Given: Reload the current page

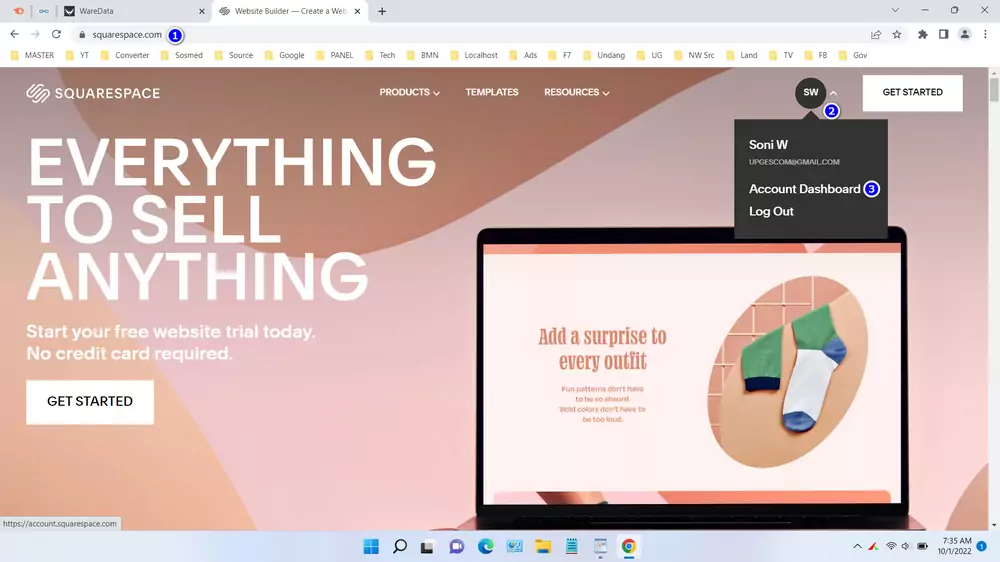Looking at the screenshot, I should pyautogui.click(x=56, y=34).
